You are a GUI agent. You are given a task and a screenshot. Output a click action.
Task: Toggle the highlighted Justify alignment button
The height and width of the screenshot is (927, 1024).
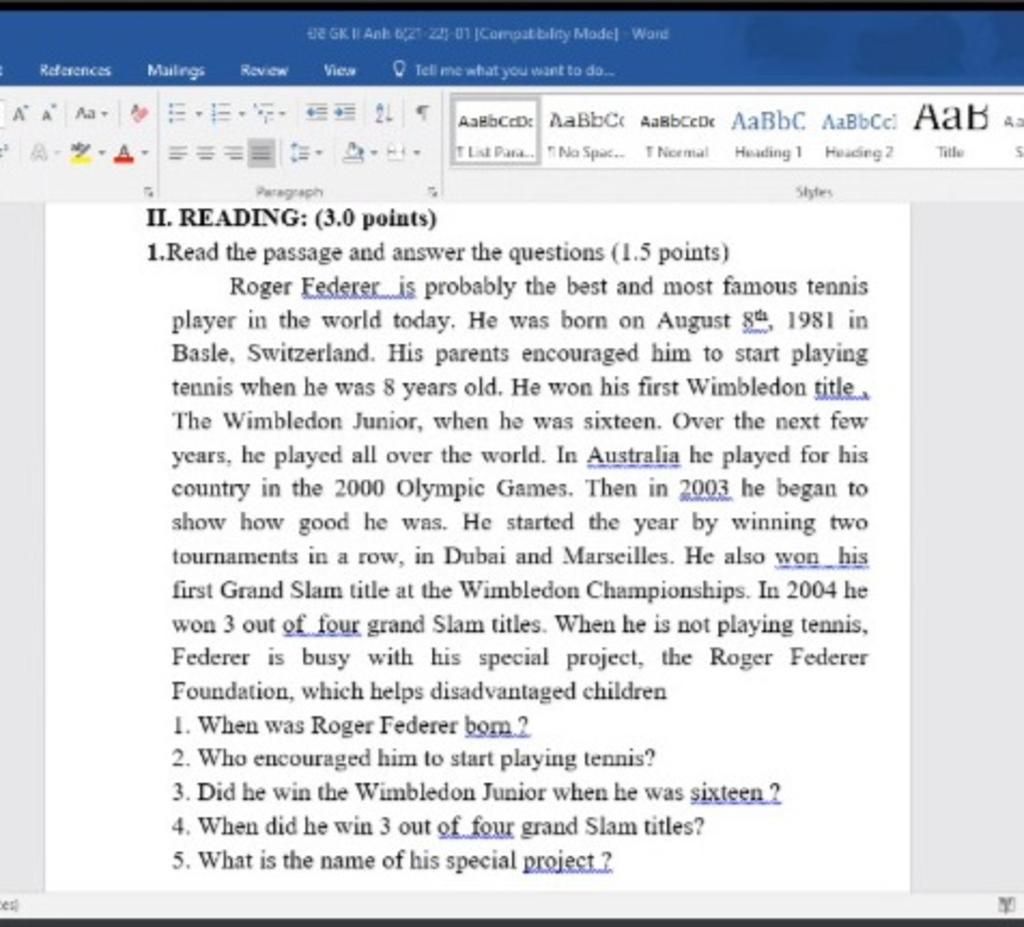coord(261,154)
